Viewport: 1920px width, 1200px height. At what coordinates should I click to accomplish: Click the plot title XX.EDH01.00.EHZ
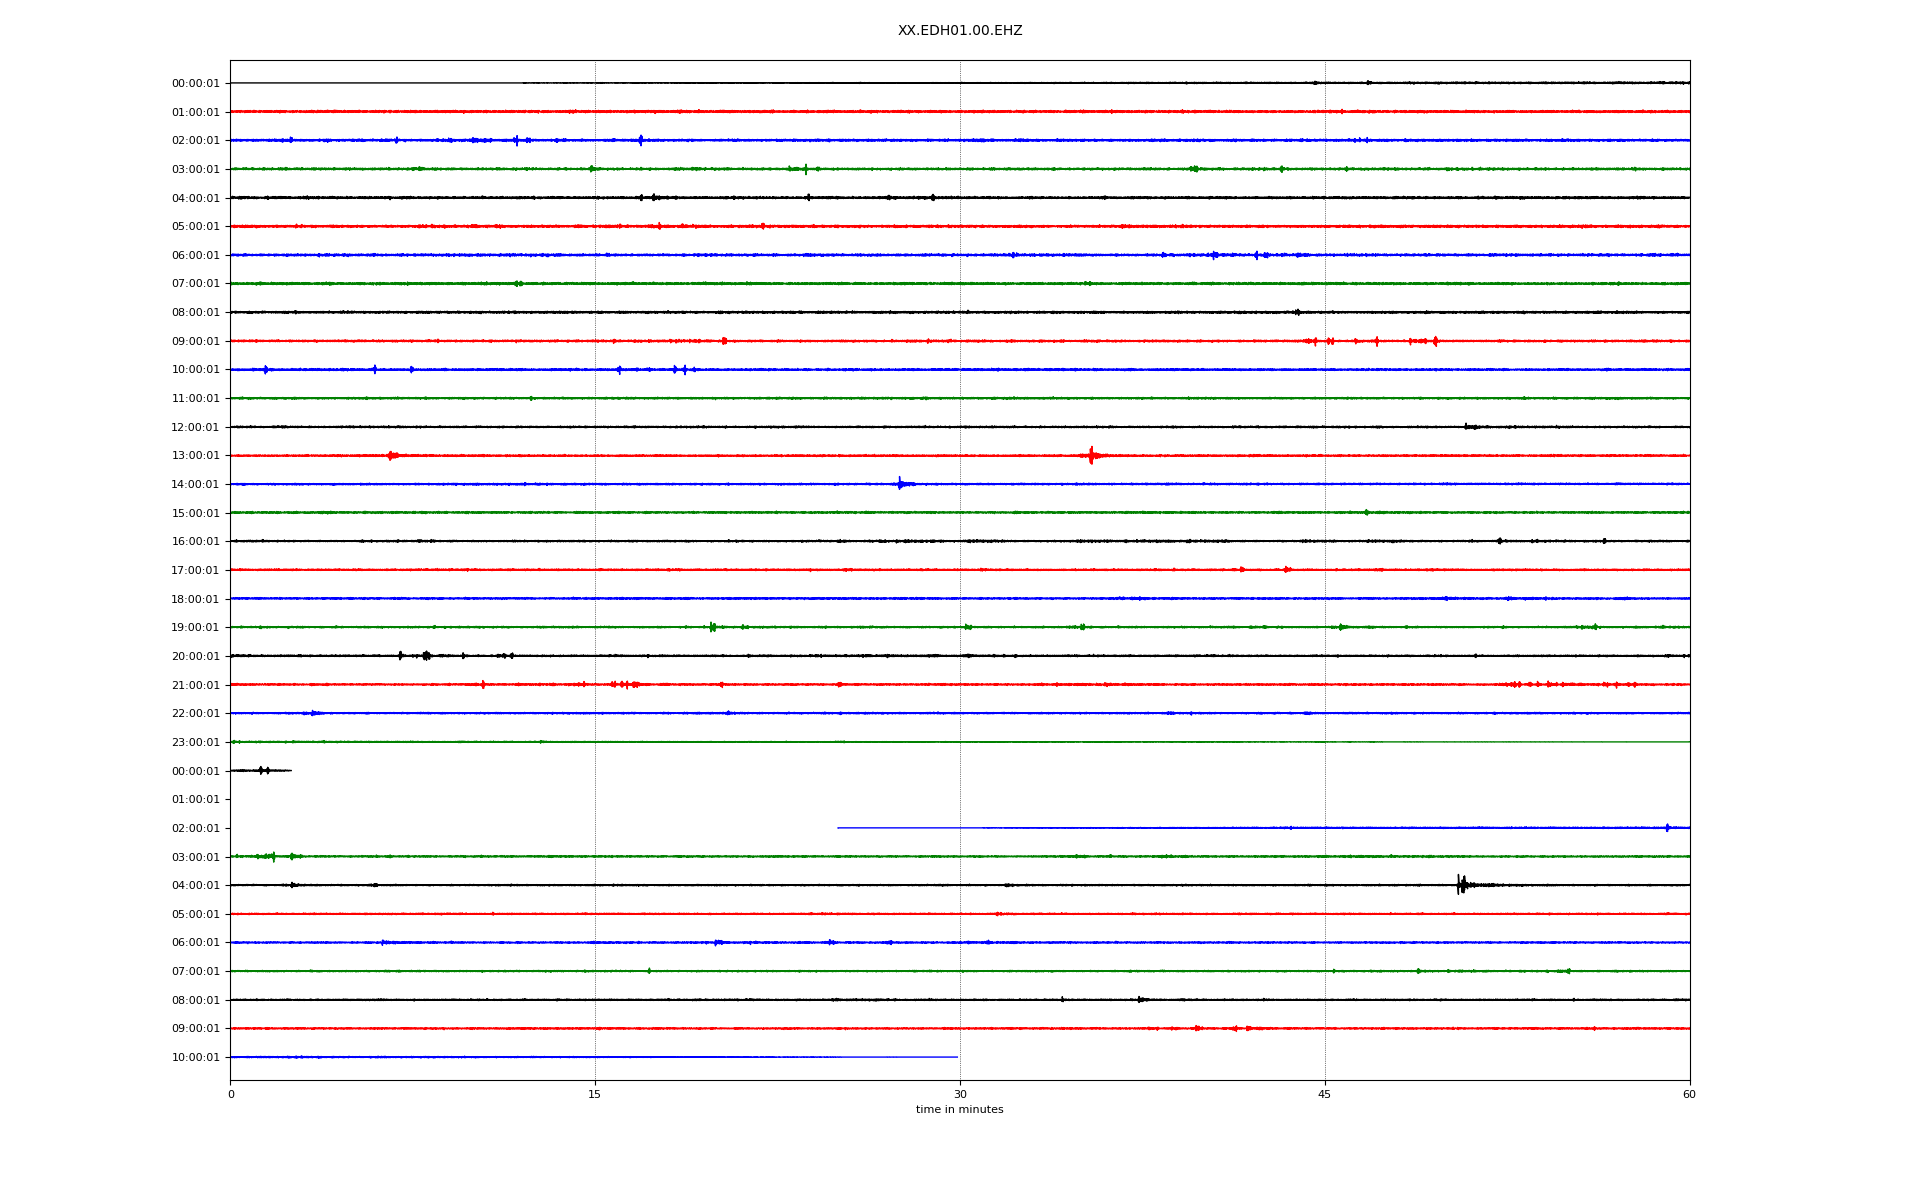pyautogui.click(x=959, y=31)
